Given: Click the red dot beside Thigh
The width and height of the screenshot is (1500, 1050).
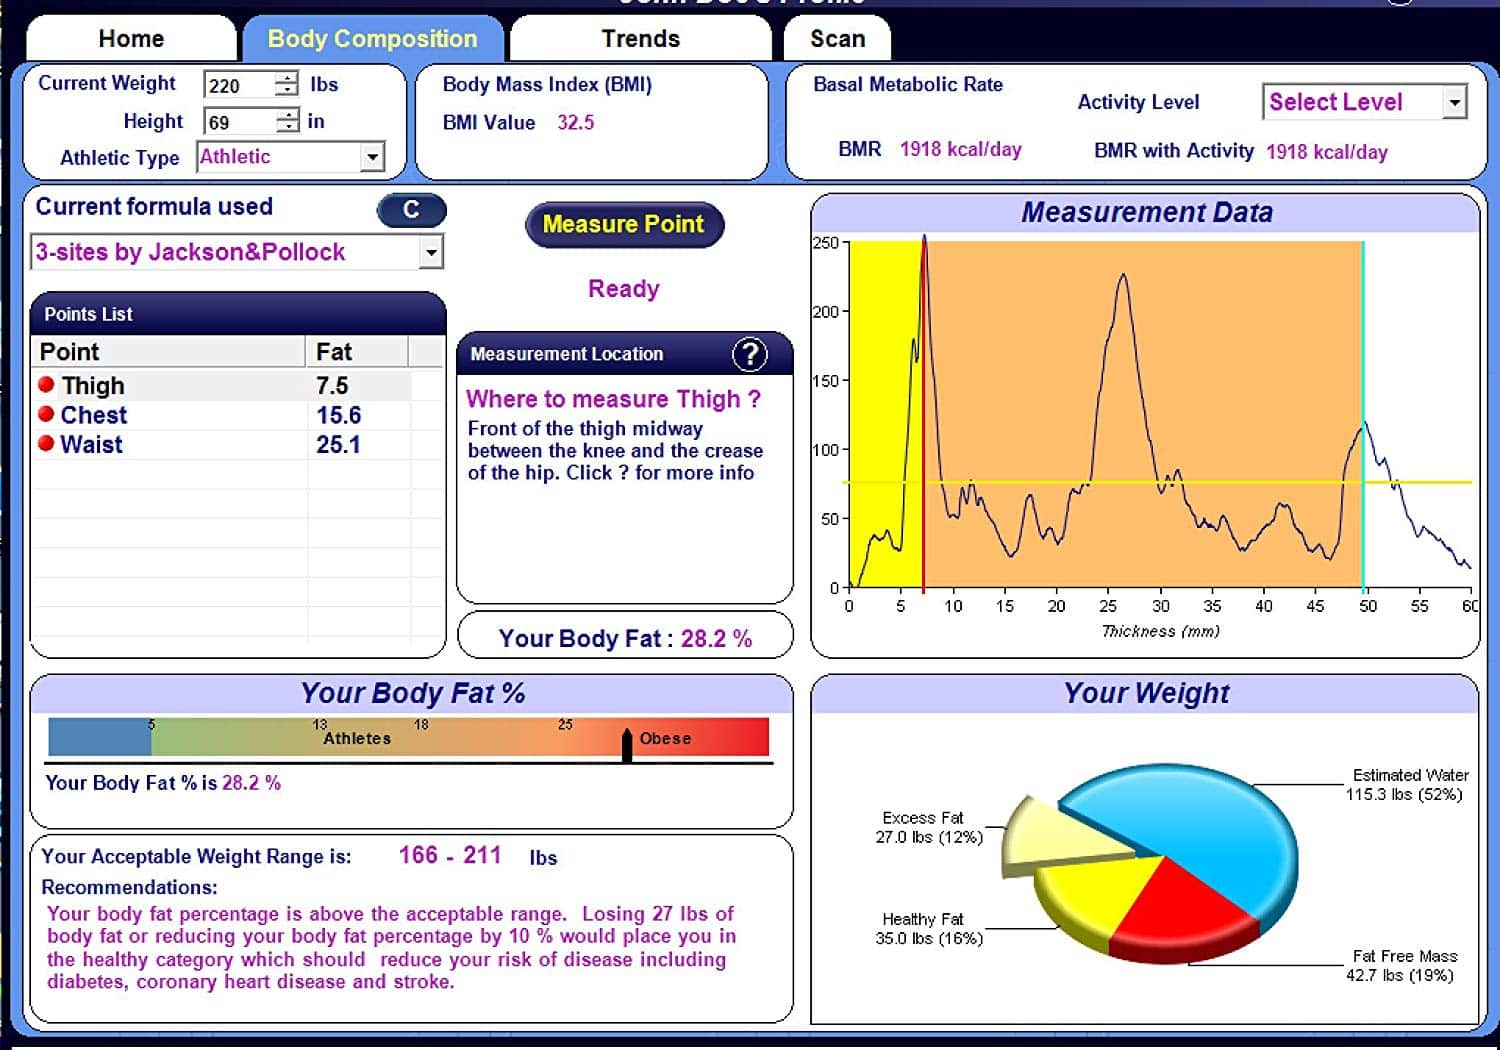Looking at the screenshot, I should coord(46,384).
